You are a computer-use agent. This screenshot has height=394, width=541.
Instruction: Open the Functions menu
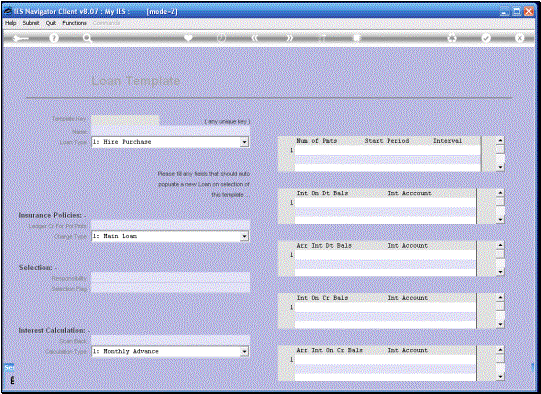point(74,23)
